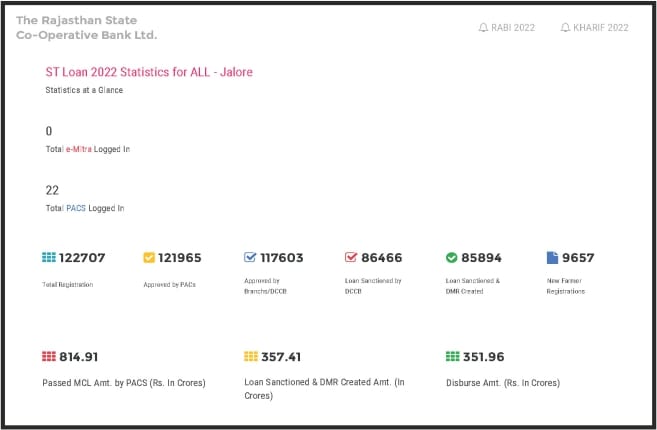
Task: Click the teal grid icon for Total Registration
Action: (49, 258)
